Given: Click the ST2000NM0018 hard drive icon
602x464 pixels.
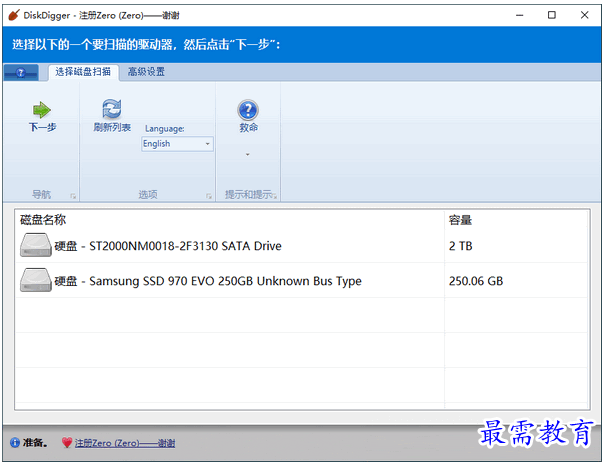Looking at the screenshot, I should (36, 245).
